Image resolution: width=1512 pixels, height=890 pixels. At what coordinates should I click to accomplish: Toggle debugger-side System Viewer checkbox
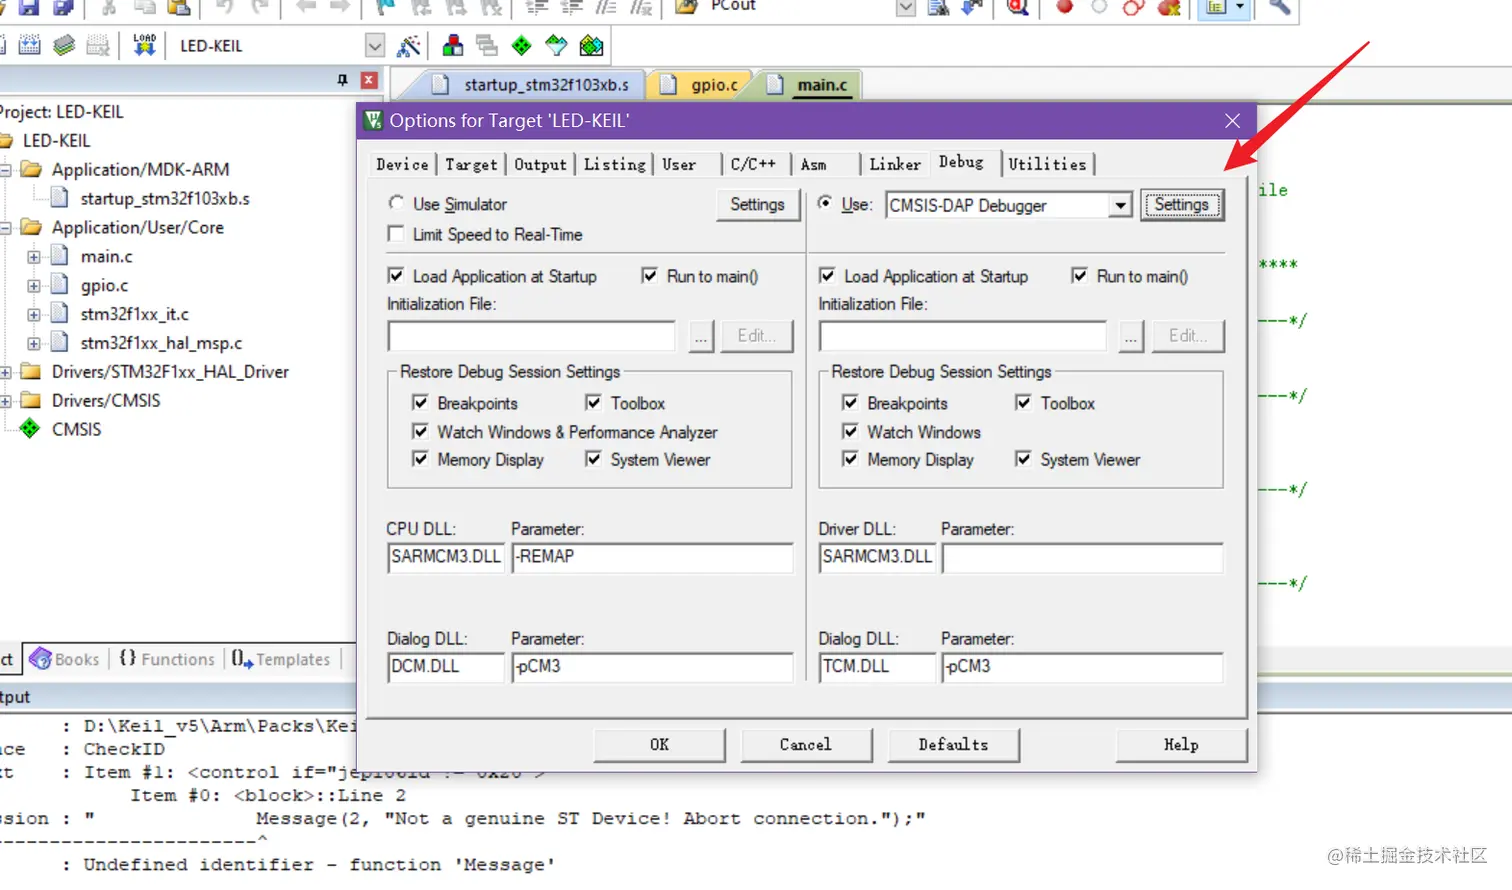point(1024,459)
